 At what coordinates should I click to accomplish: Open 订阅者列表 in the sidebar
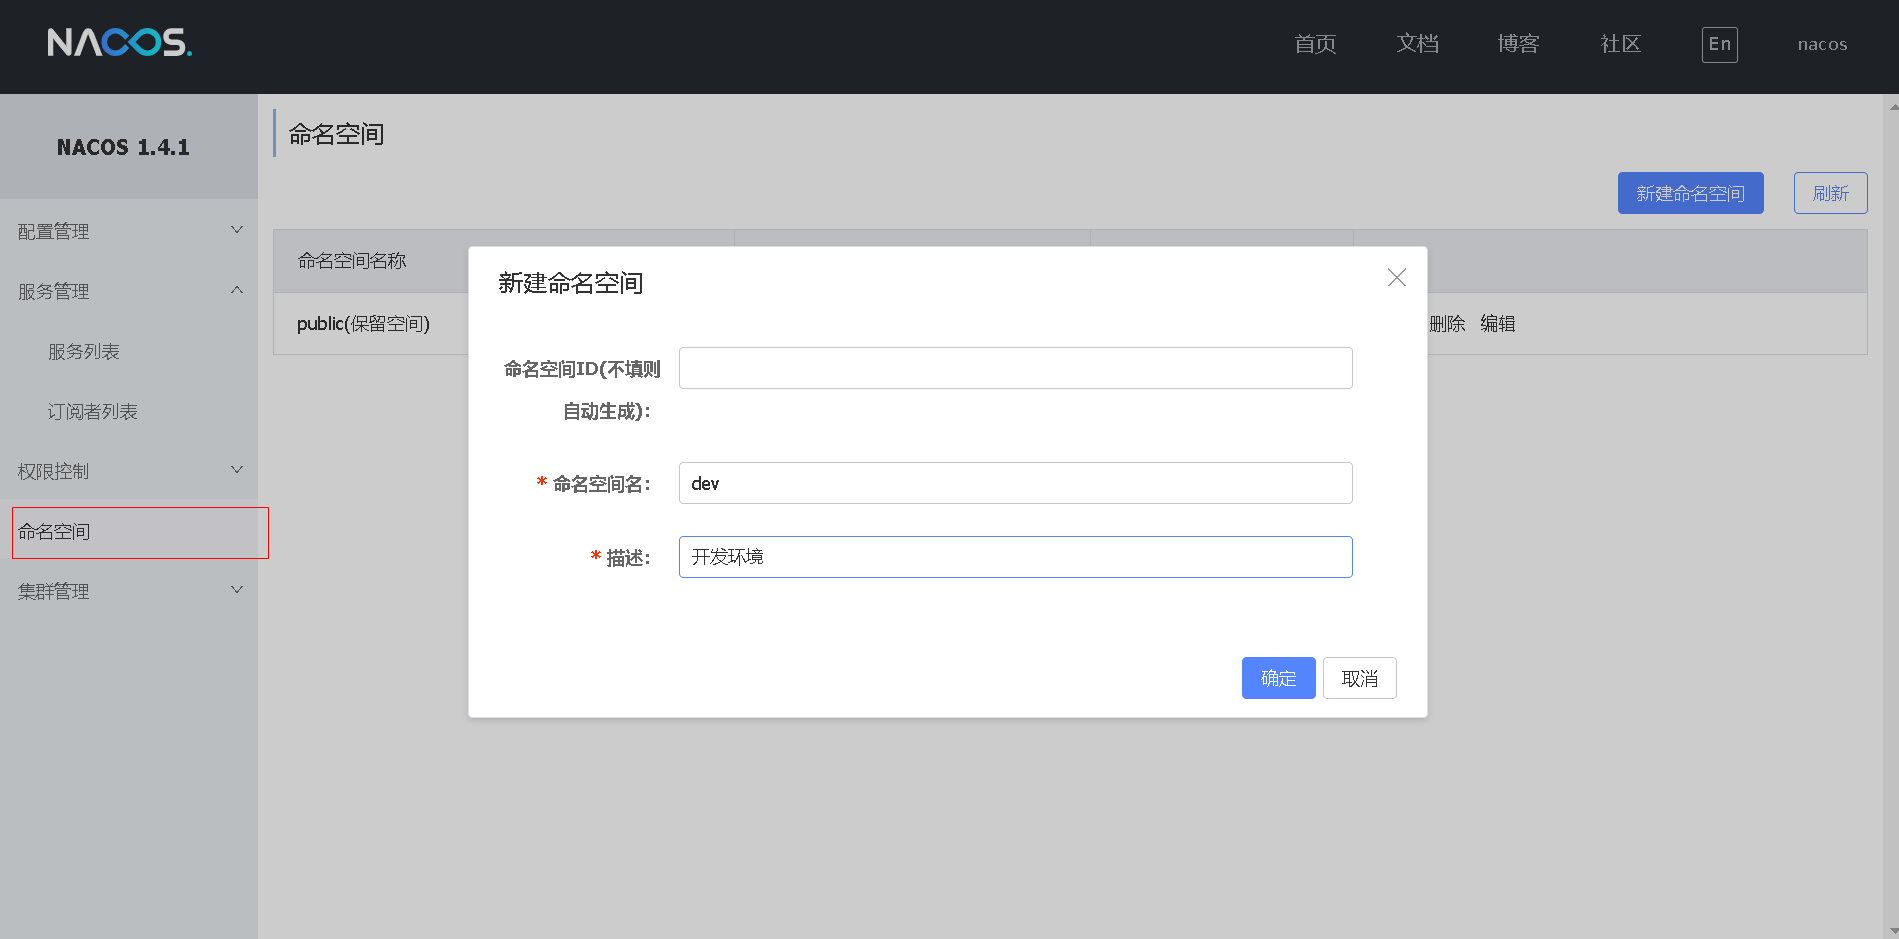(x=93, y=412)
